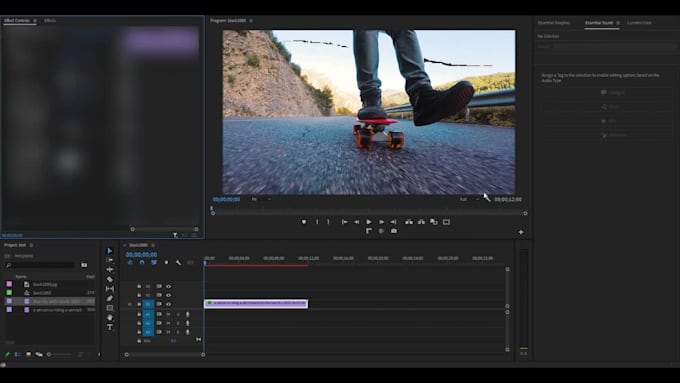680x383 pixels.
Task: Hide the V1 track with eye icon
Action: tap(168, 304)
